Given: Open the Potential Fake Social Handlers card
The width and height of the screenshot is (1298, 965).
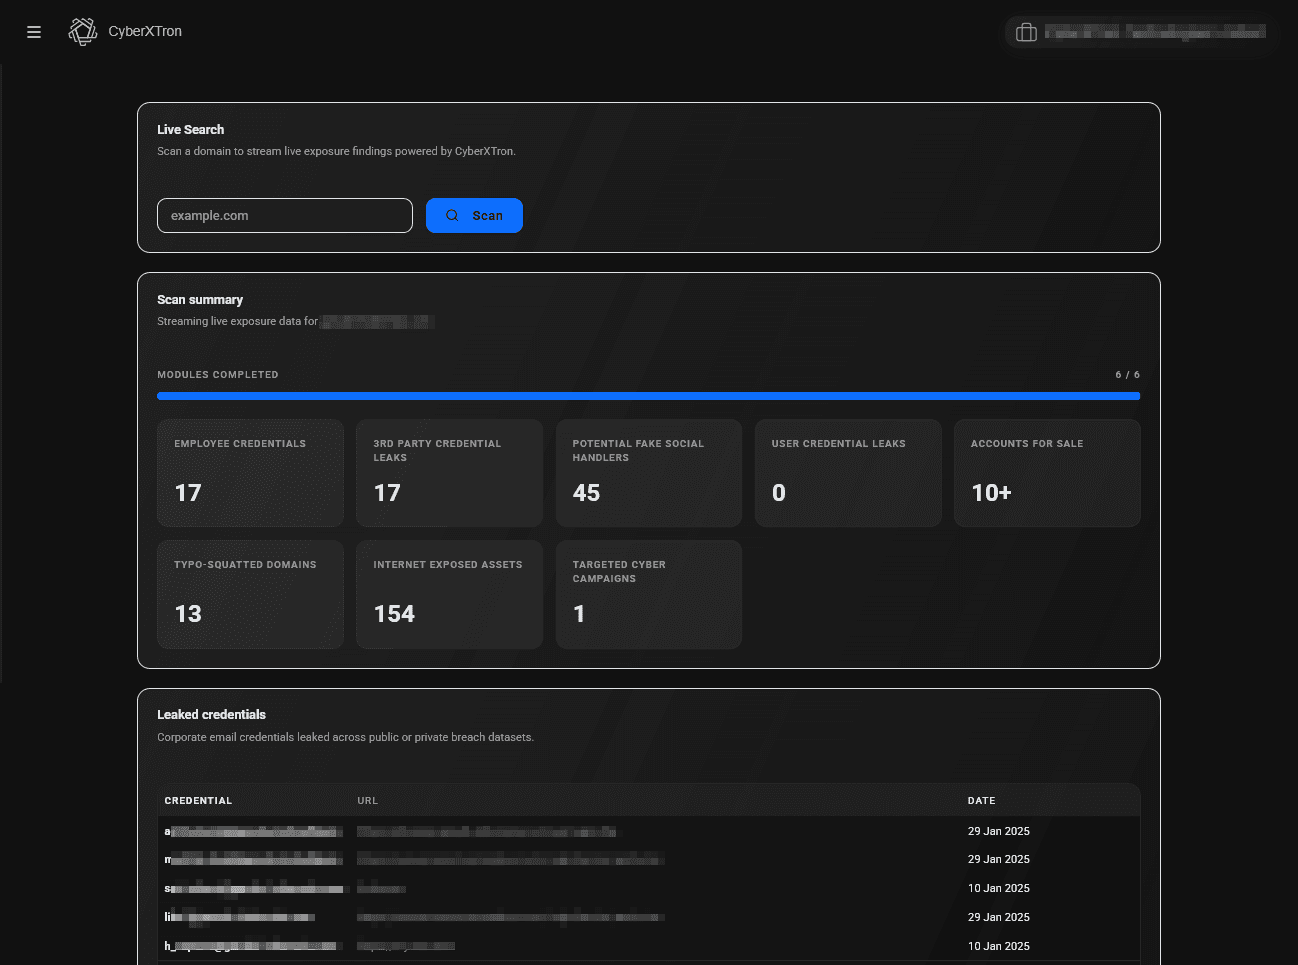Looking at the screenshot, I should pyautogui.click(x=648, y=473).
